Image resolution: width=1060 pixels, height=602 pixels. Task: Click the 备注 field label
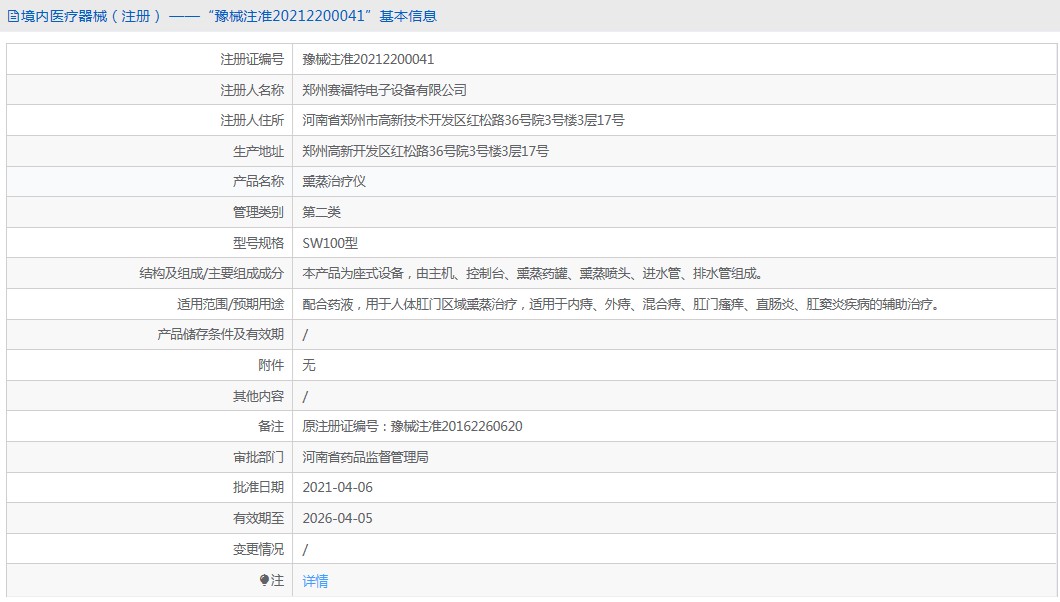[x=271, y=426]
